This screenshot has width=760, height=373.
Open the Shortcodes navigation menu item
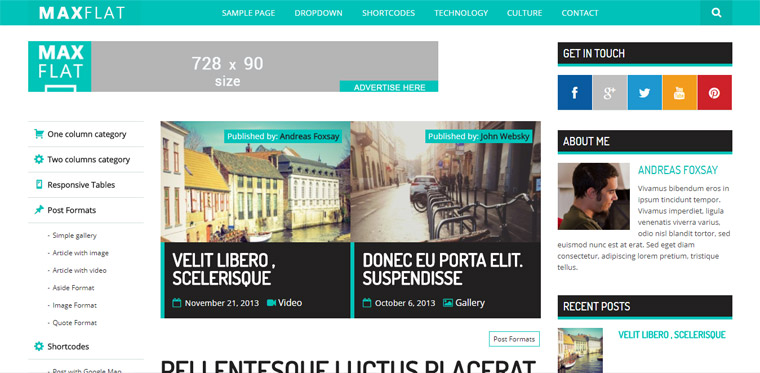click(x=388, y=13)
